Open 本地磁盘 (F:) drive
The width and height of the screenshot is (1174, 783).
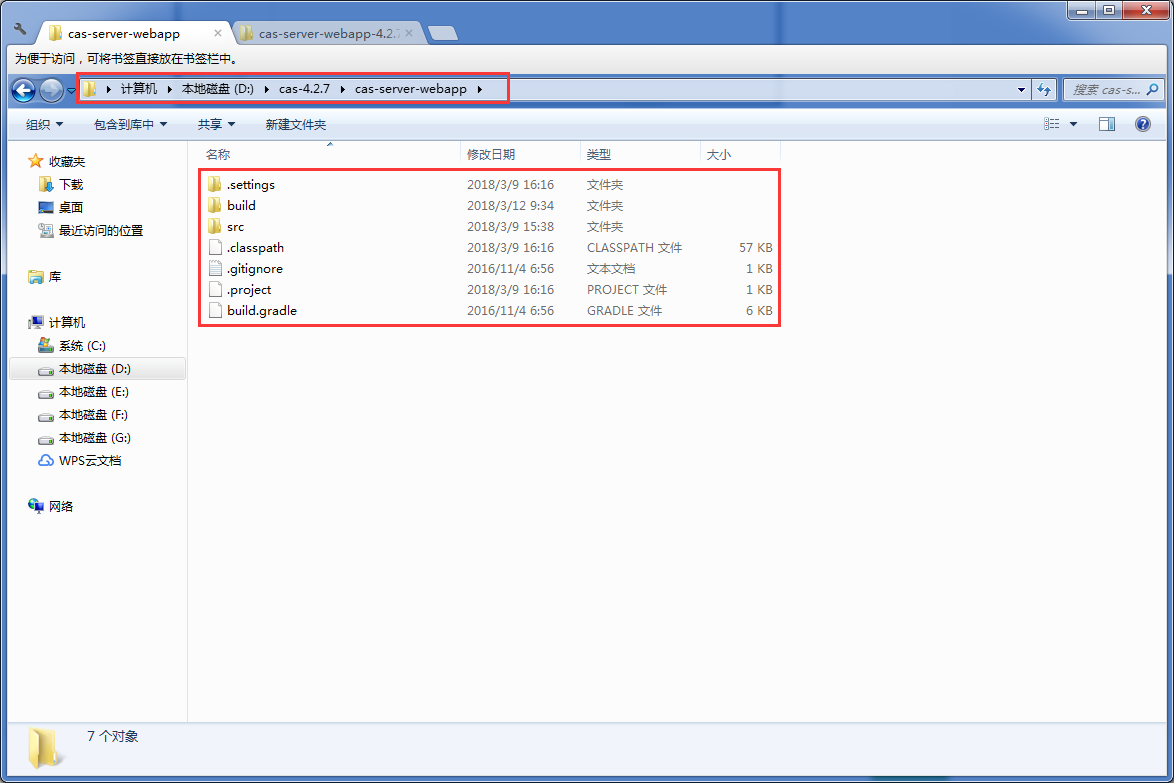(x=93, y=415)
